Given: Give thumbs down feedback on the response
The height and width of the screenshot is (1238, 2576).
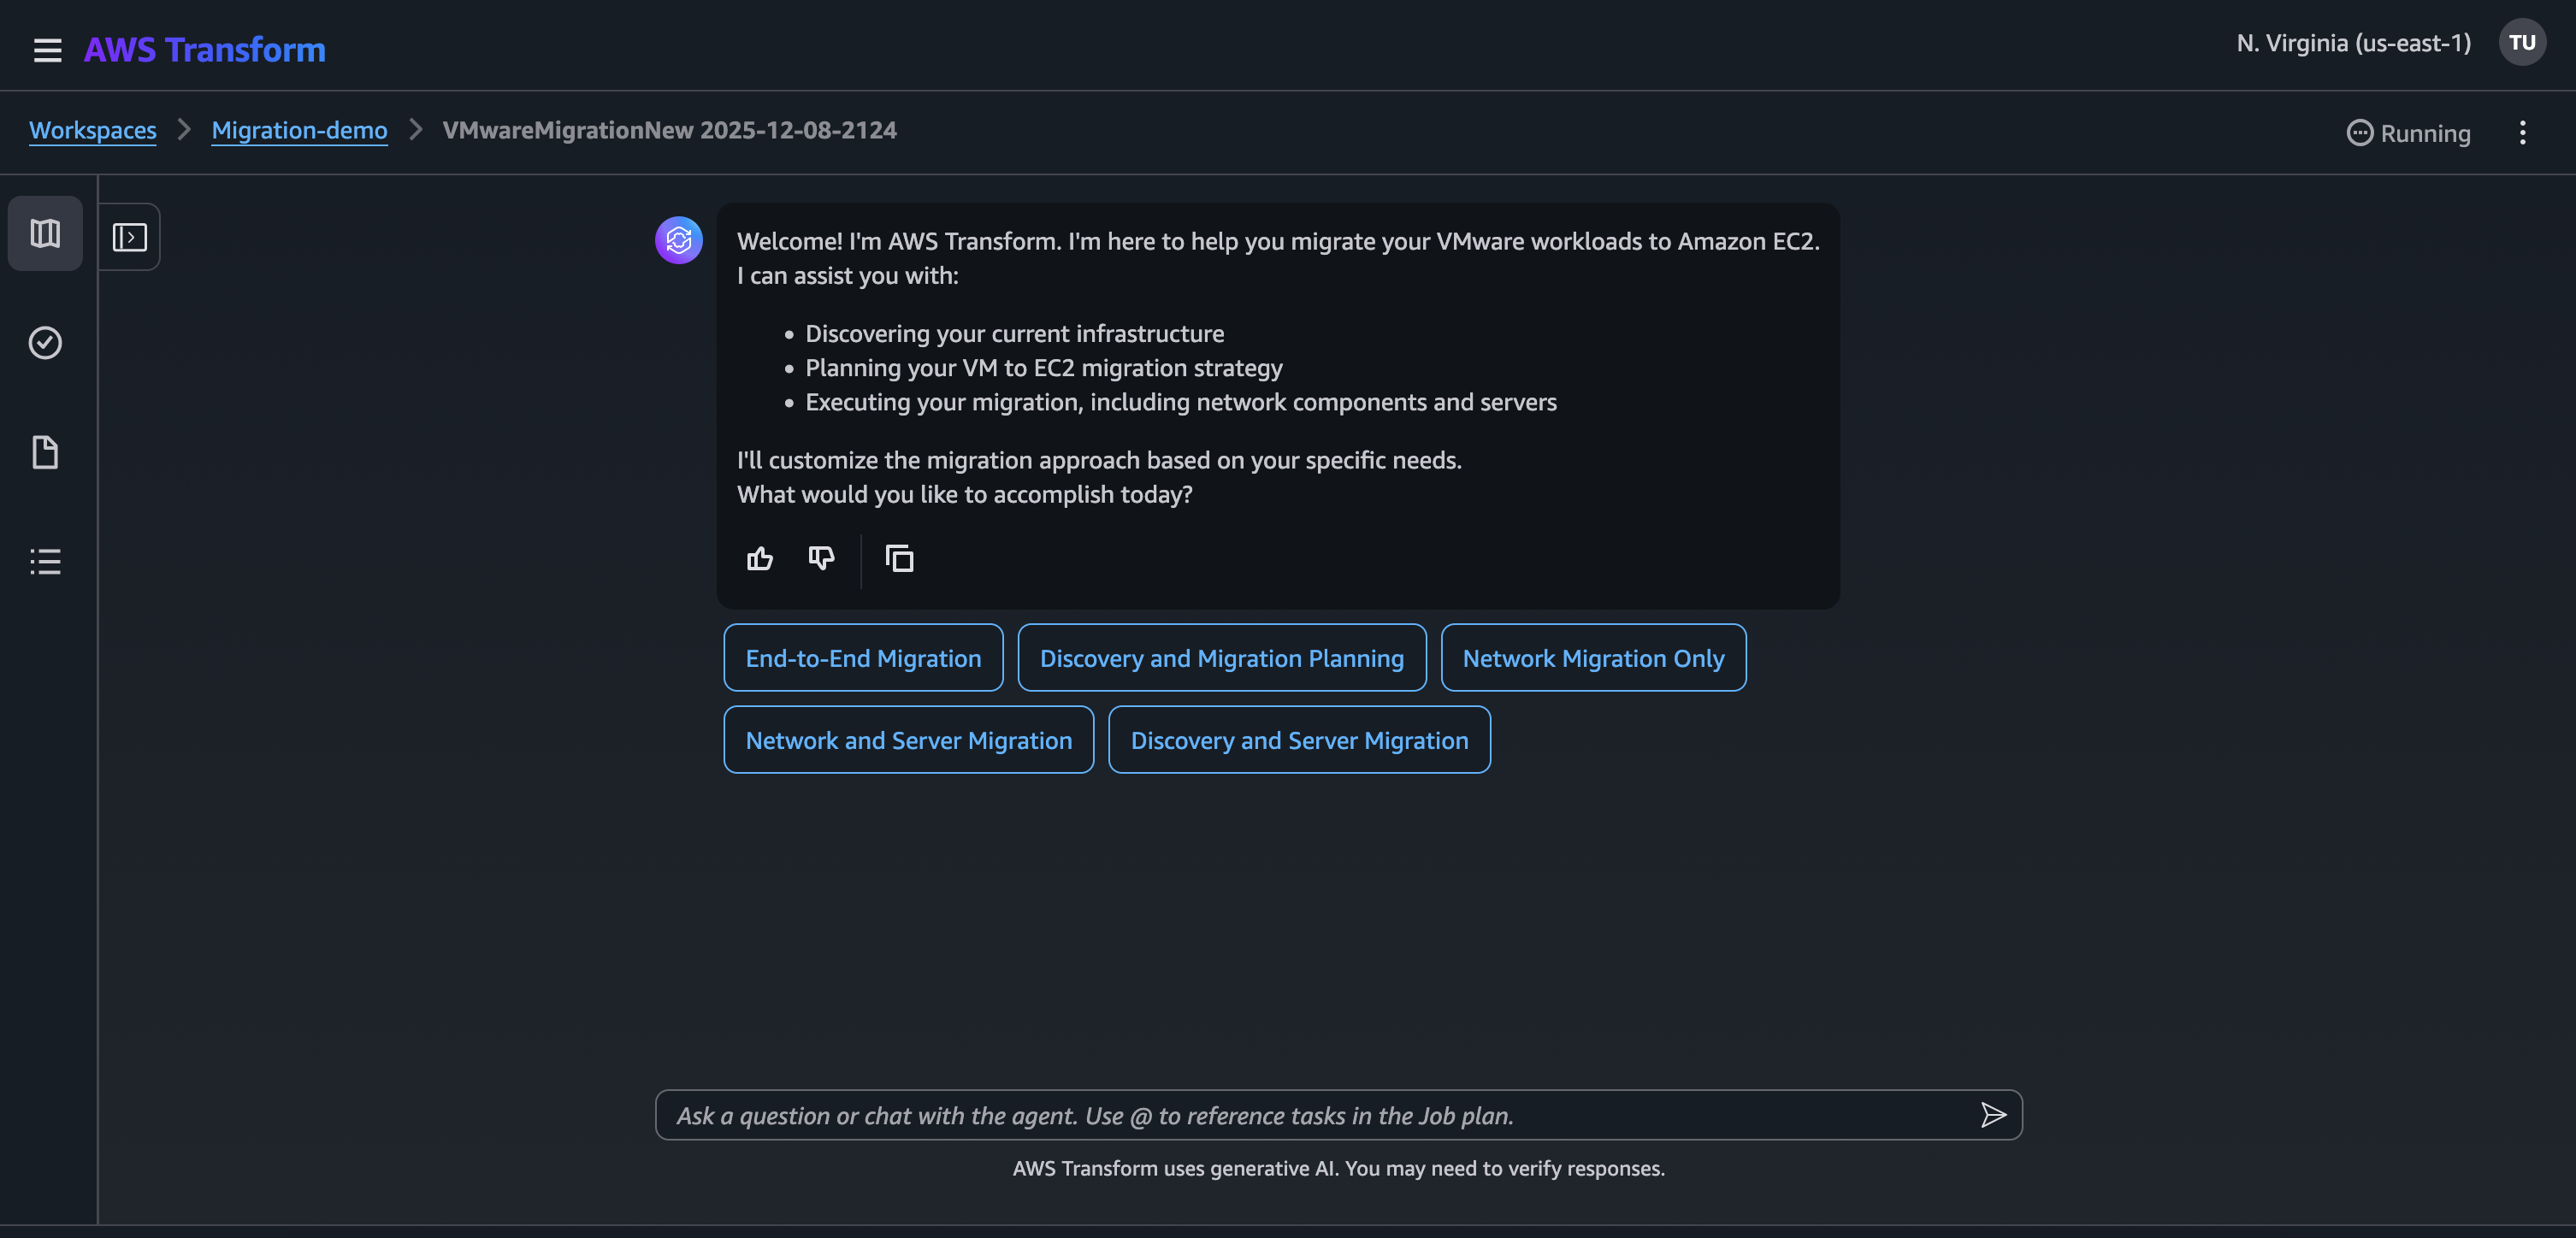Looking at the screenshot, I should 821,558.
